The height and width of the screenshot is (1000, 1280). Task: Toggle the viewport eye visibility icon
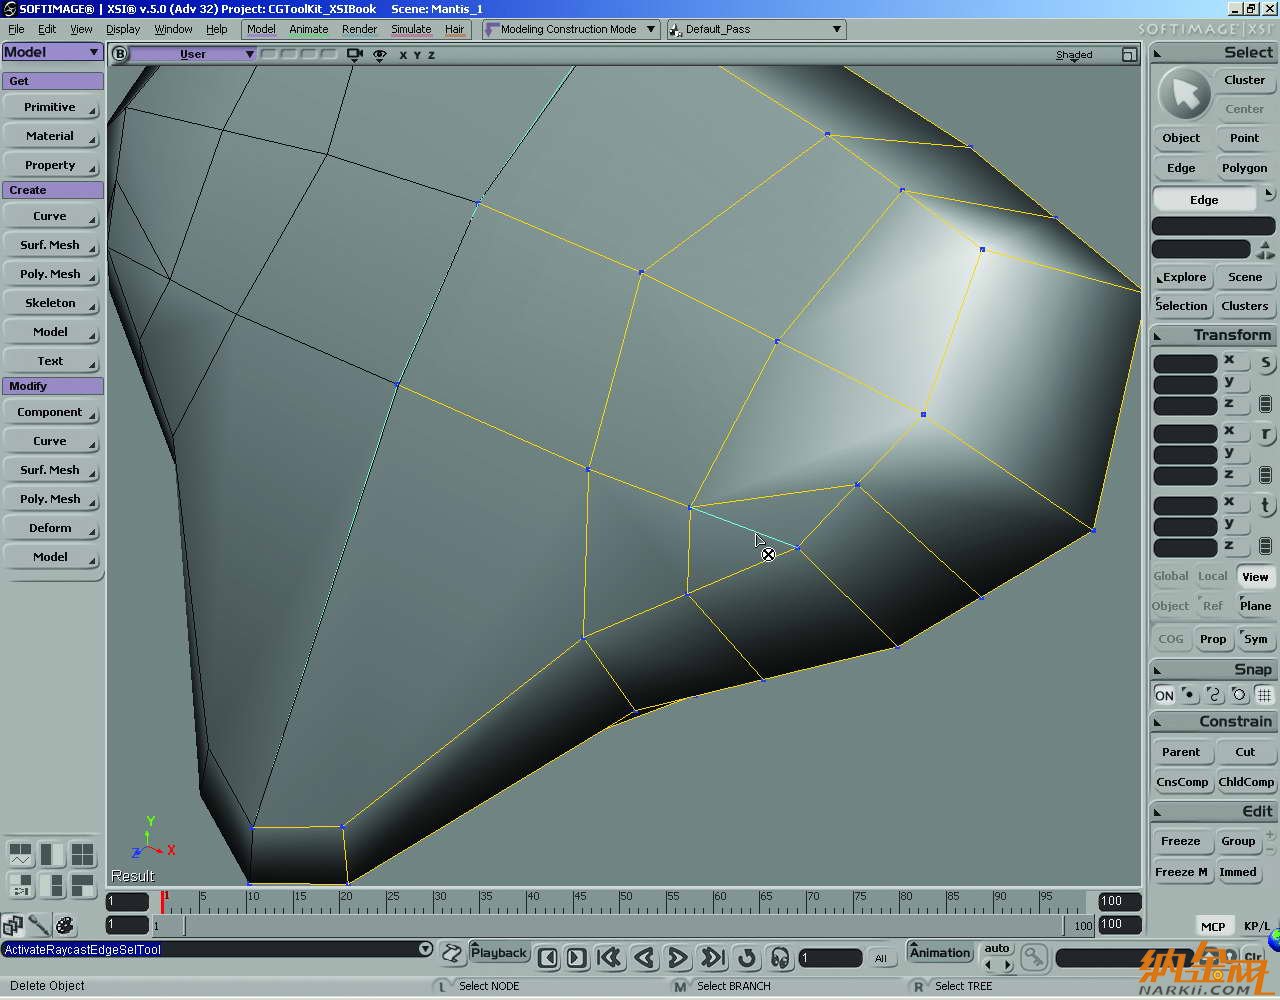tap(380, 55)
